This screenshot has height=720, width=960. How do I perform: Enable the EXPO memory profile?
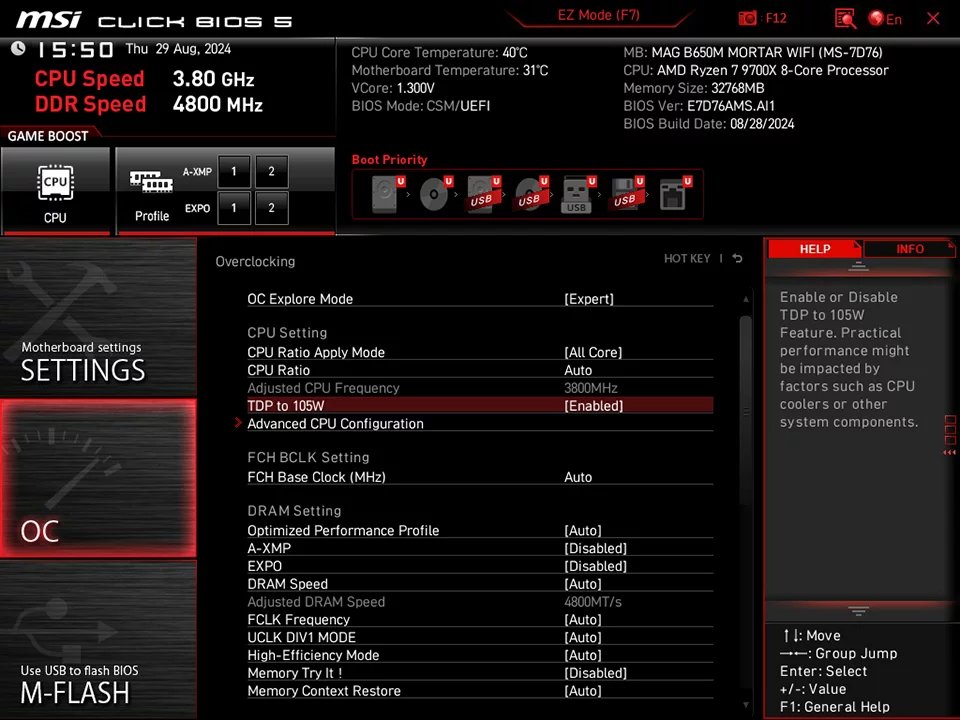pos(480,566)
